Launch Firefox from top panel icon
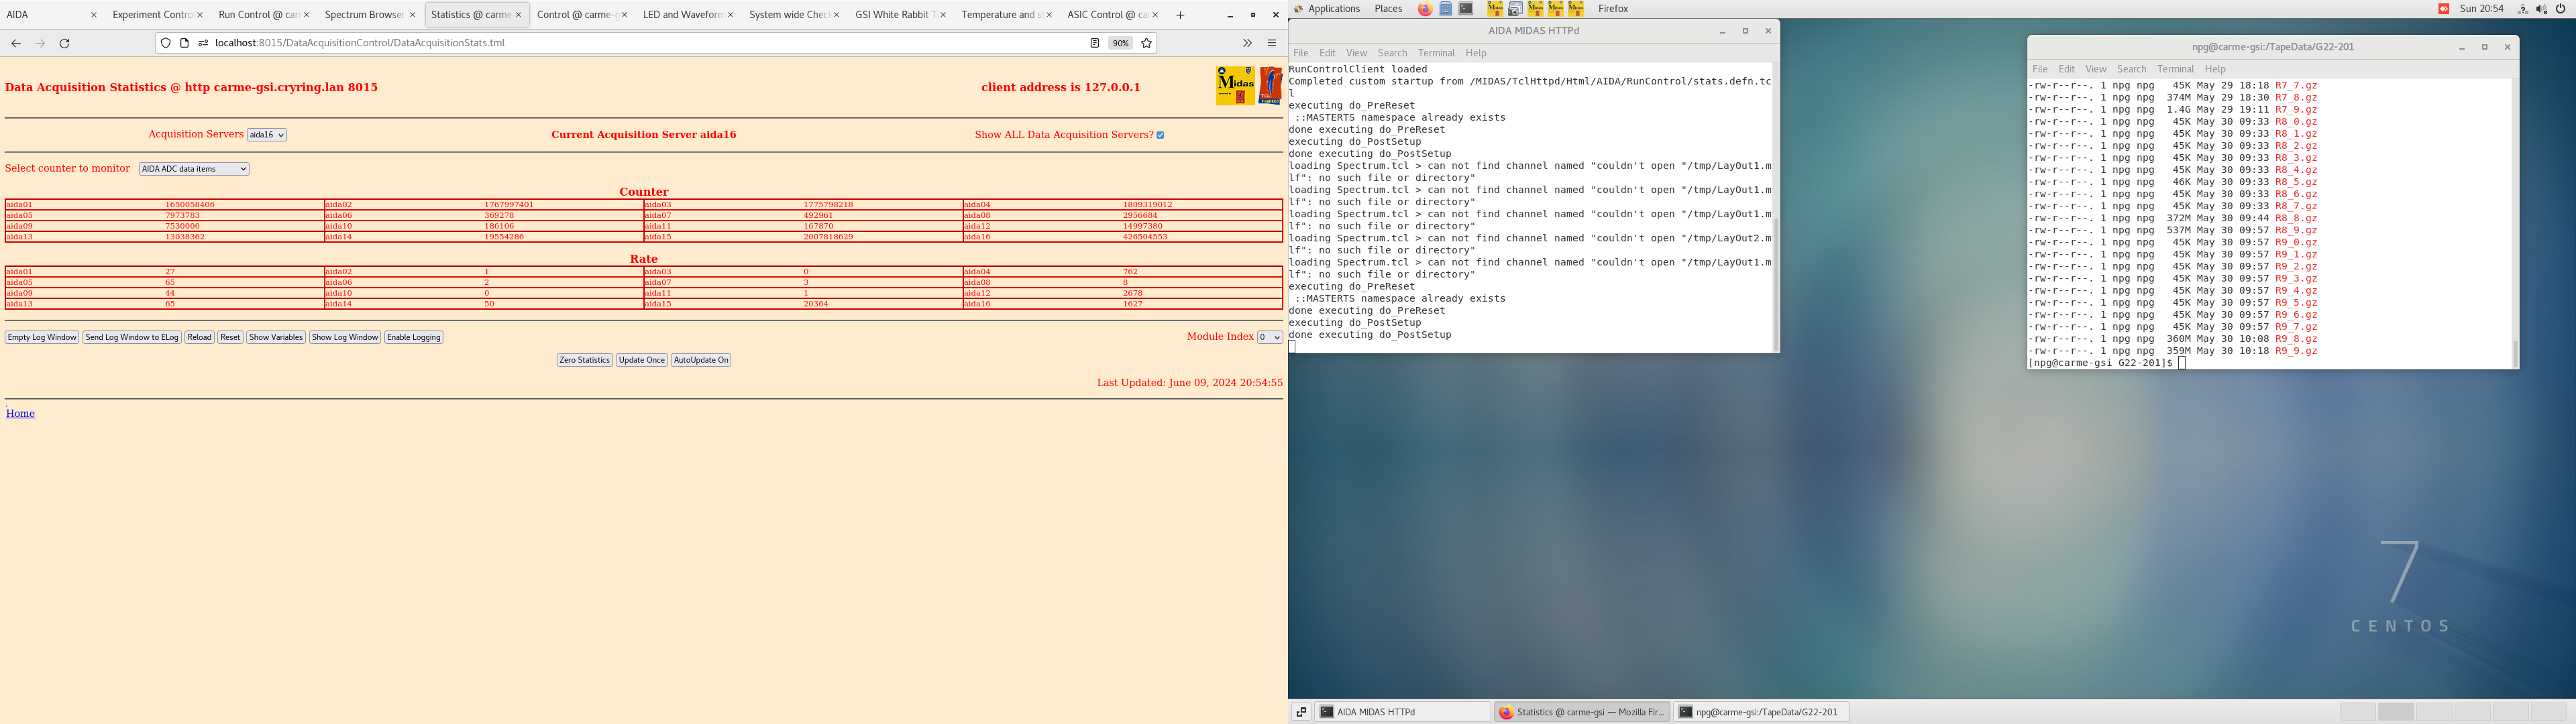Screen dimensions: 2576x724 [x=1425, y=9]
